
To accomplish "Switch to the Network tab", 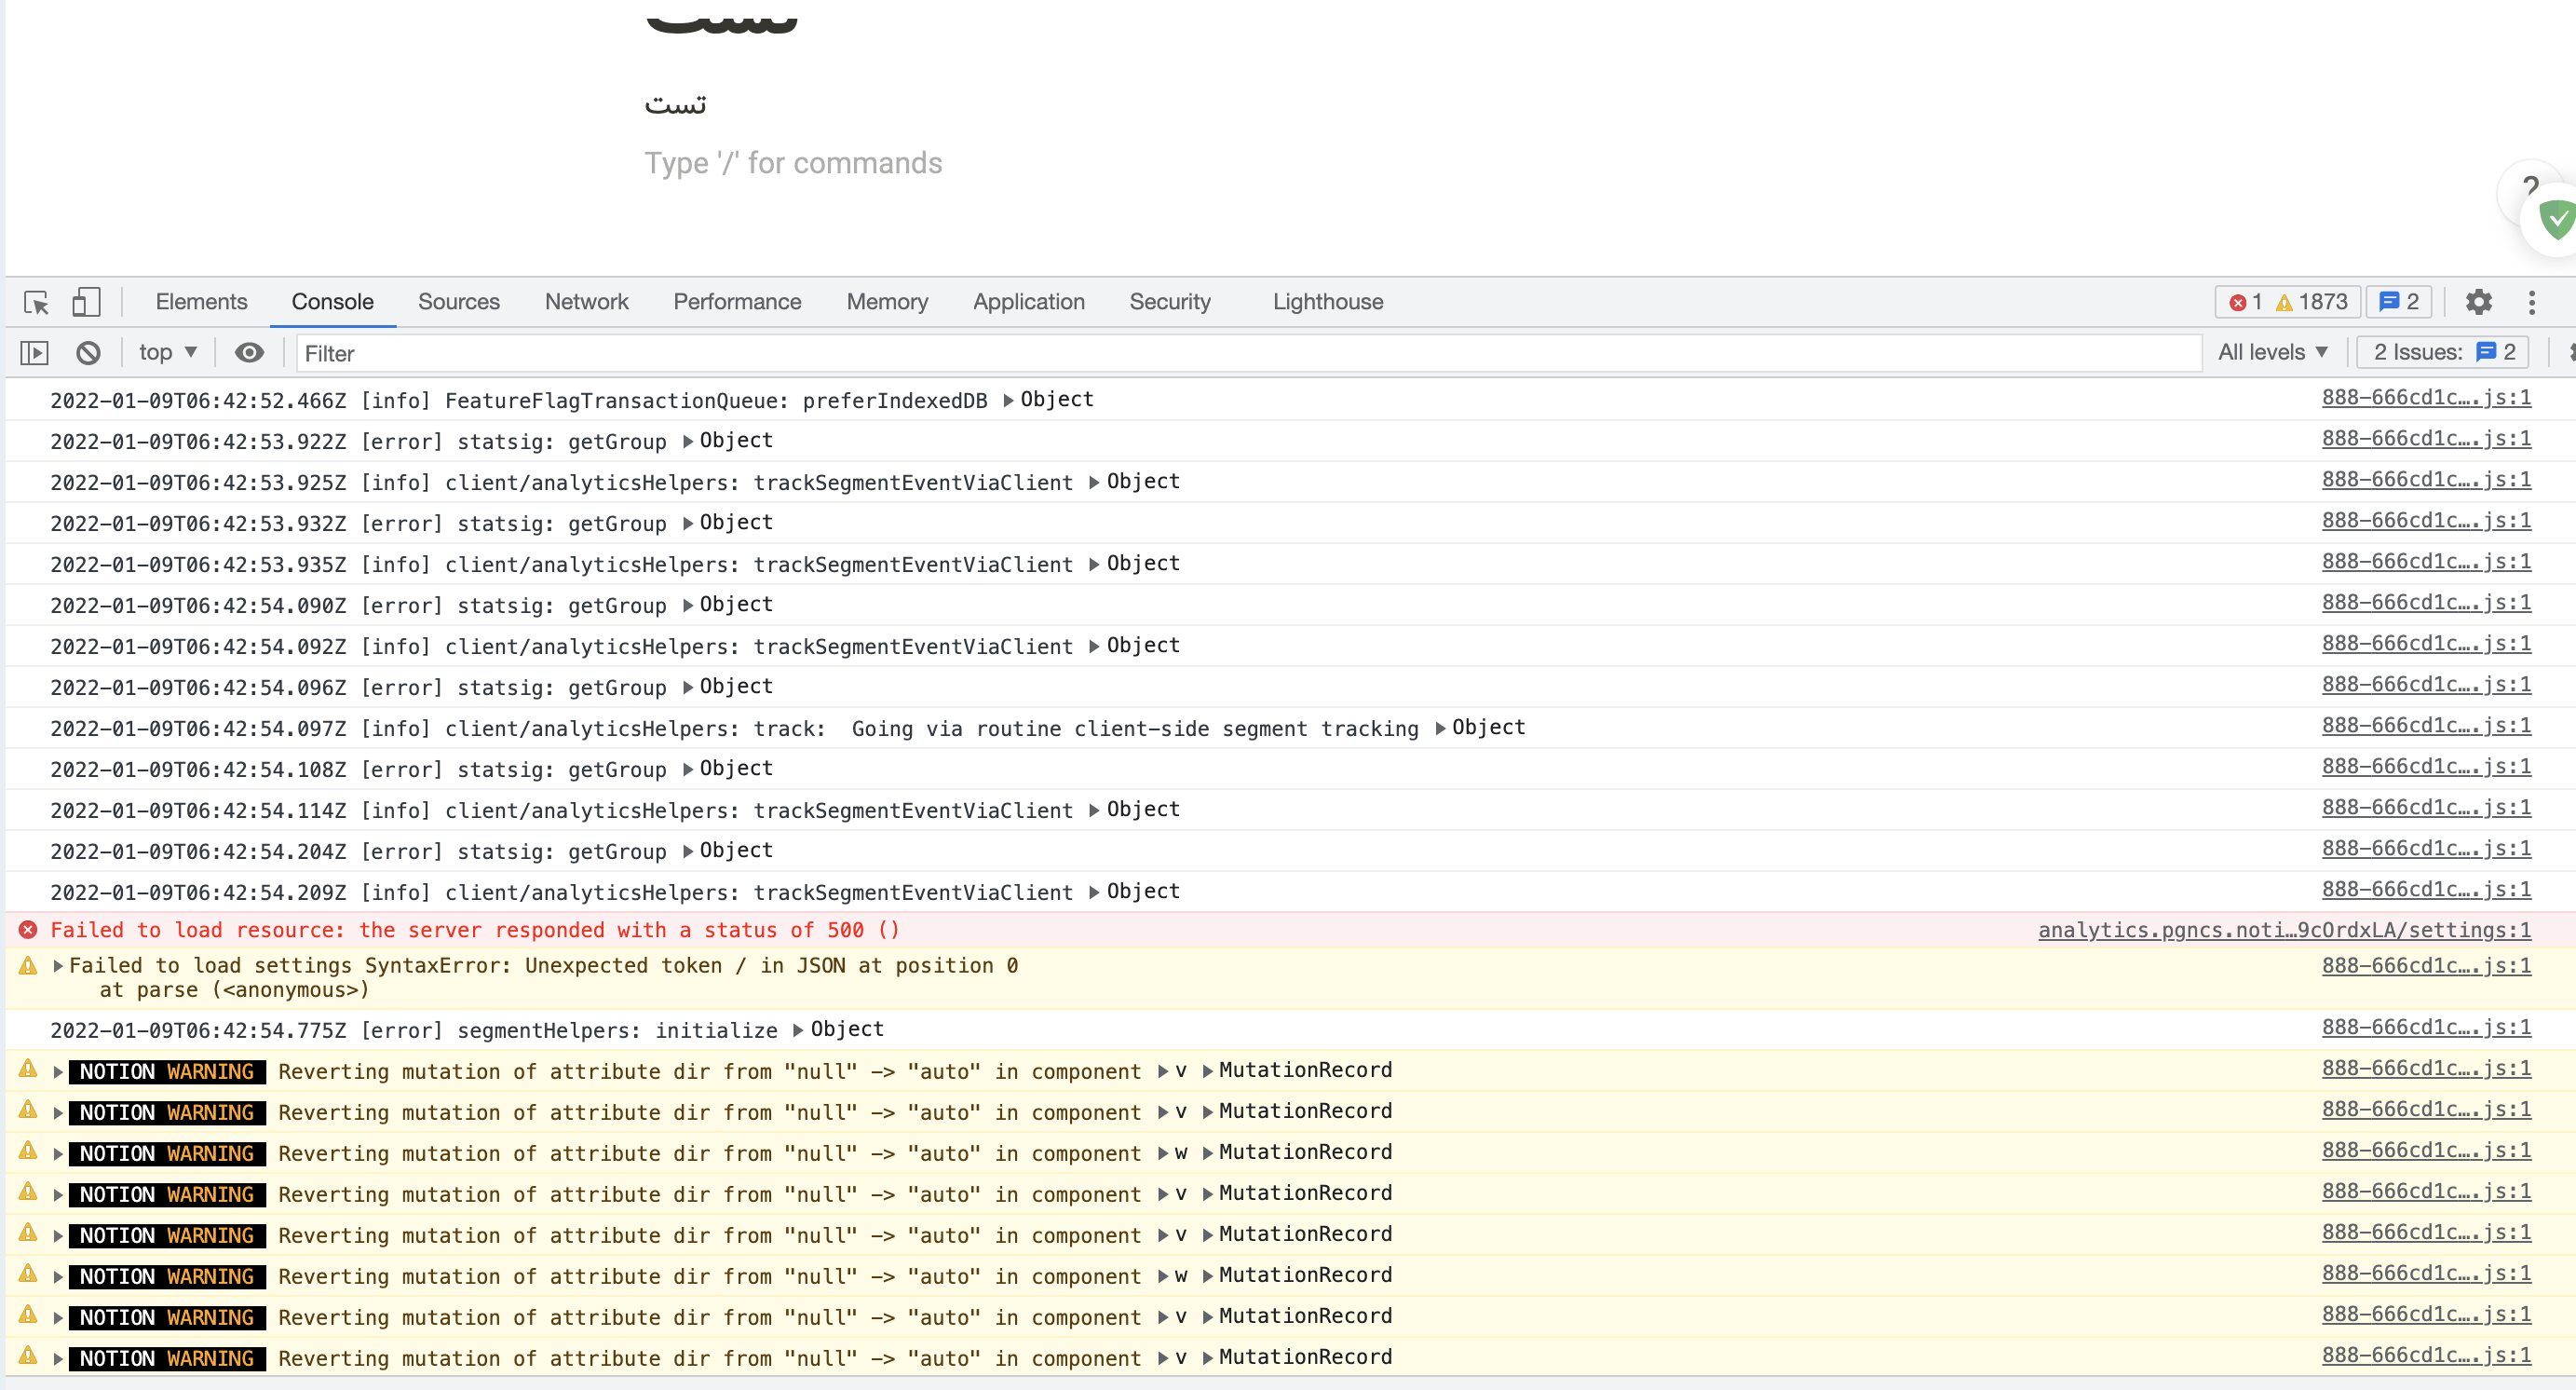I will tap(586, 302).
